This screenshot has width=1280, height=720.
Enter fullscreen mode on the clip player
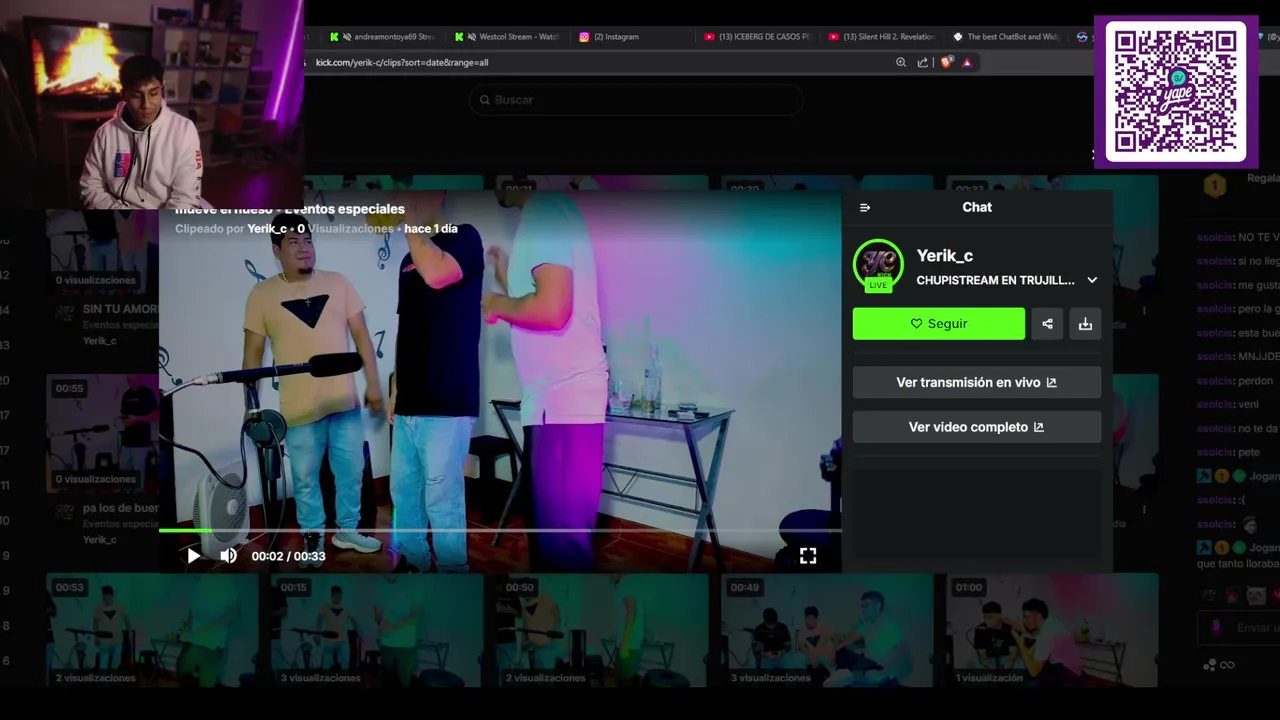808,556
